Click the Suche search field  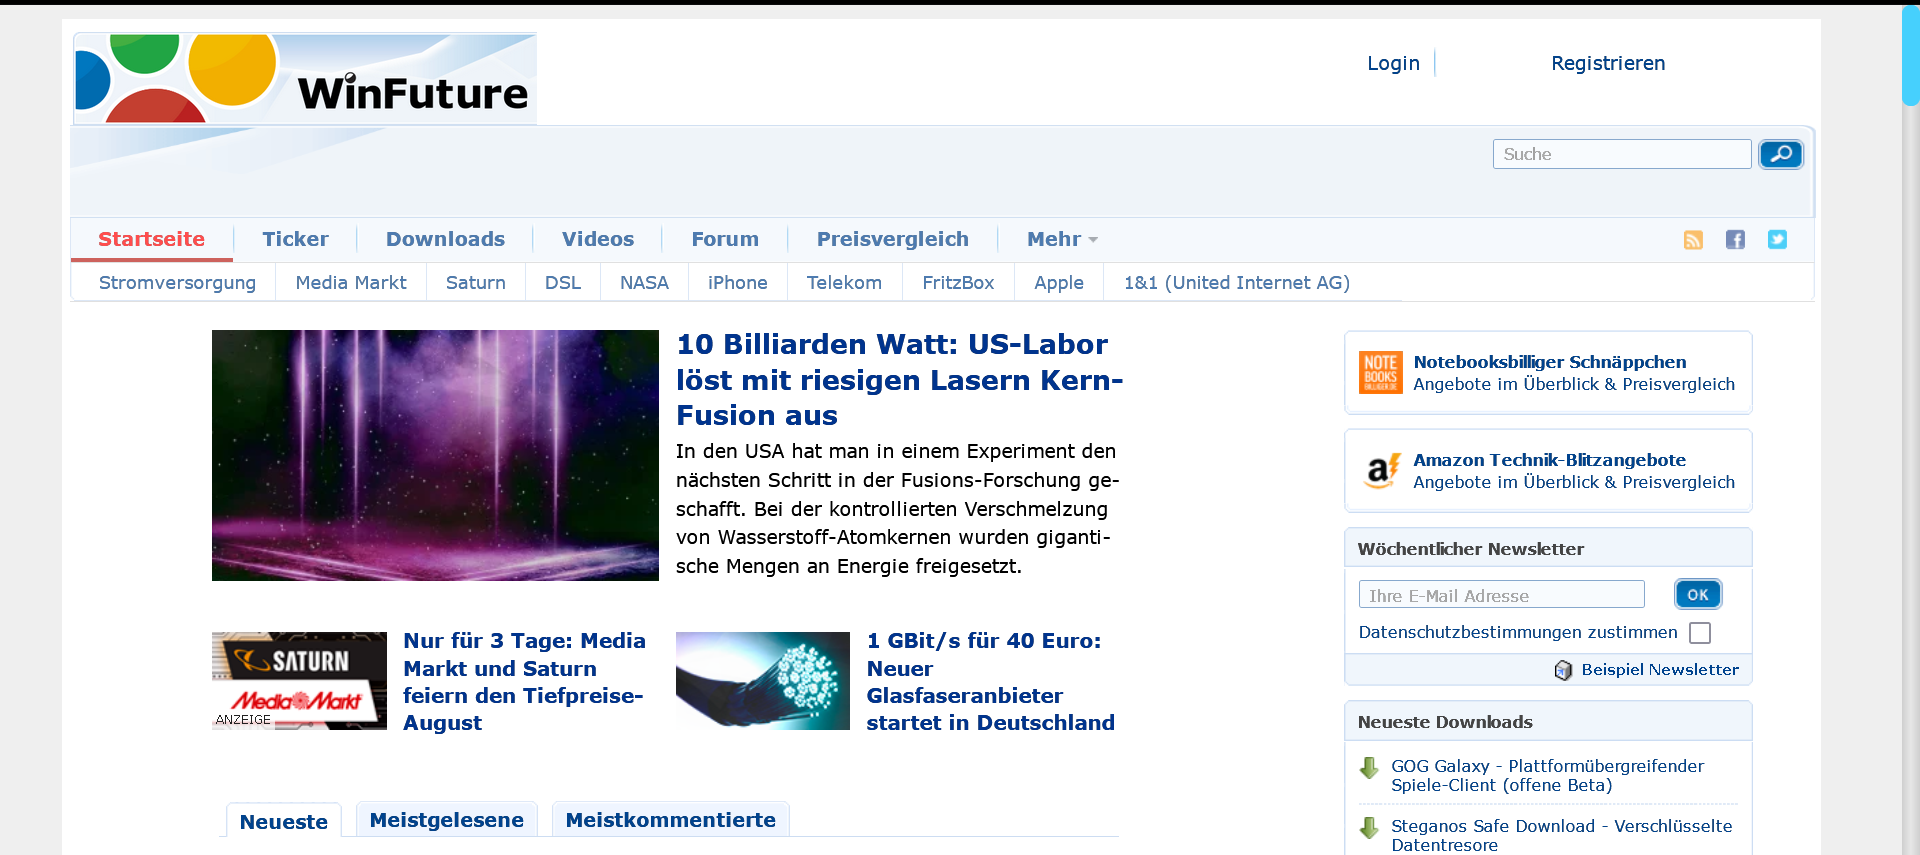coord(1622,154)
